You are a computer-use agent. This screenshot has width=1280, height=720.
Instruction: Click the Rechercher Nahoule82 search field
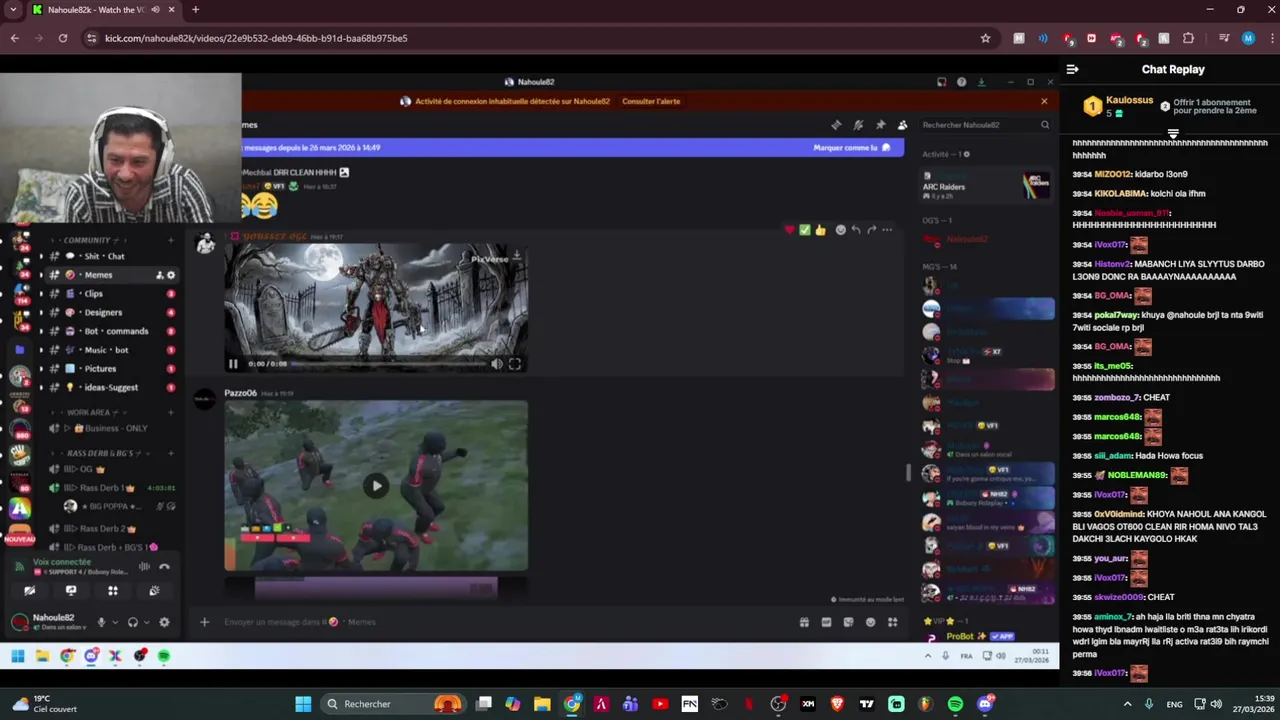coord(985,125)
